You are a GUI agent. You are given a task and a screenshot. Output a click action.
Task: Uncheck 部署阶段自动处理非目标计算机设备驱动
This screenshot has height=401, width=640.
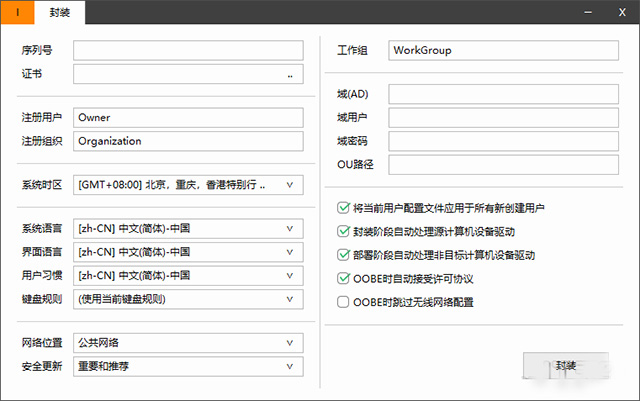tap(344, 255)
